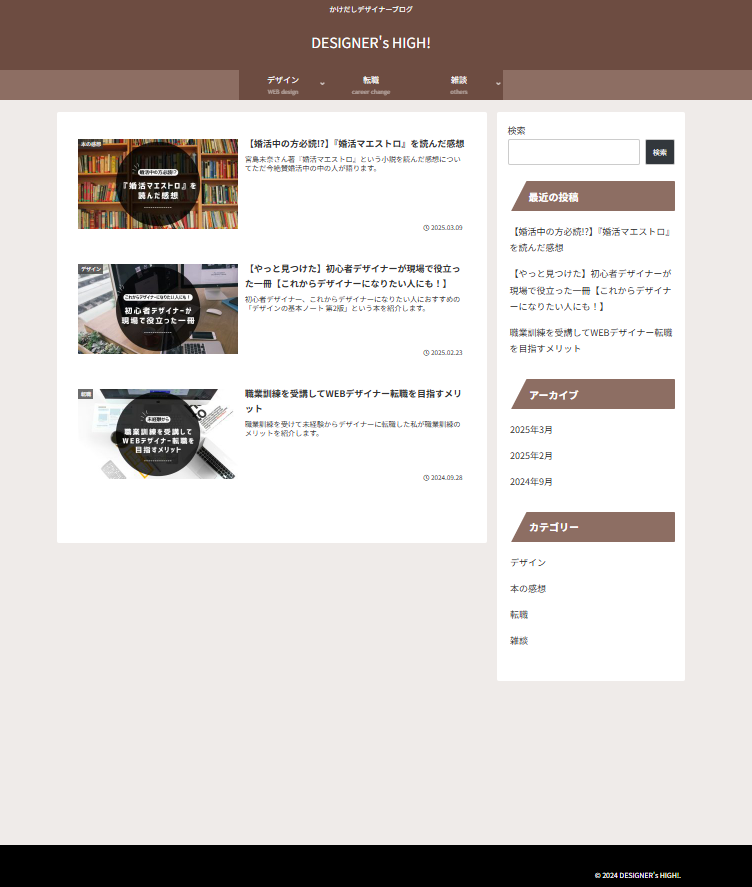Screen dimensions: 752x887
Task: Open the デザイン WEB design menu item
Action: click(283, 85)
